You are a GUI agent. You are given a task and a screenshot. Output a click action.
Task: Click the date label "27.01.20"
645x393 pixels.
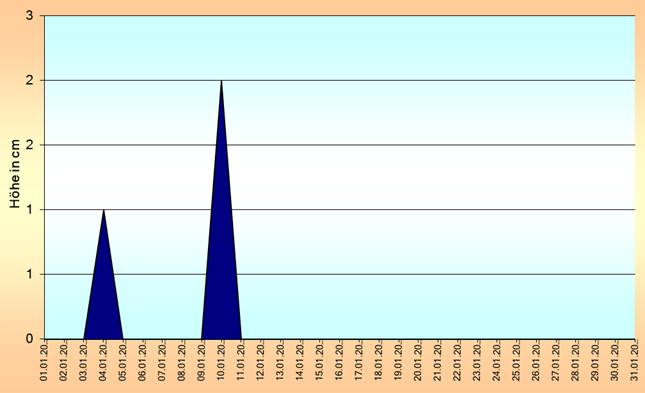[x=556, y=362]
